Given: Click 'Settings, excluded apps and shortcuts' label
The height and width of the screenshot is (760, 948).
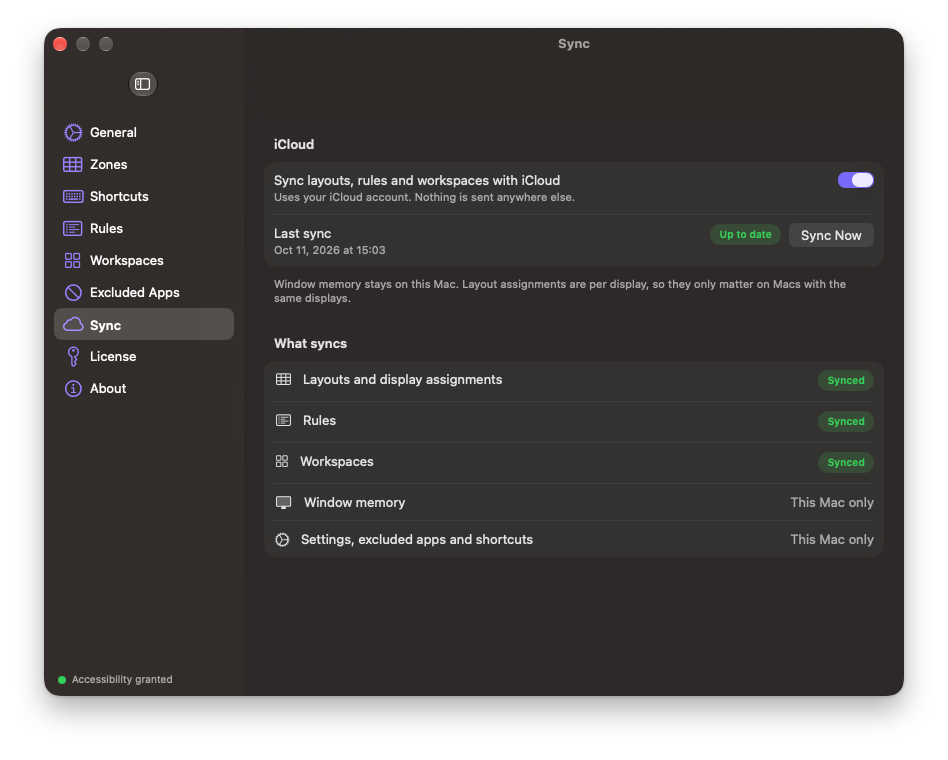Looking at the screenshot, I should (417, 539).
